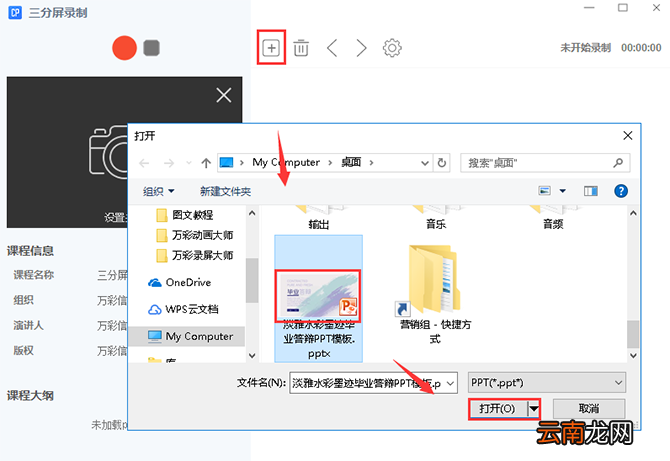The height and width of the screenshot is (461, 670).
Task: Expand the chevron after 桌面 in path
Action: tap(371, 163)
